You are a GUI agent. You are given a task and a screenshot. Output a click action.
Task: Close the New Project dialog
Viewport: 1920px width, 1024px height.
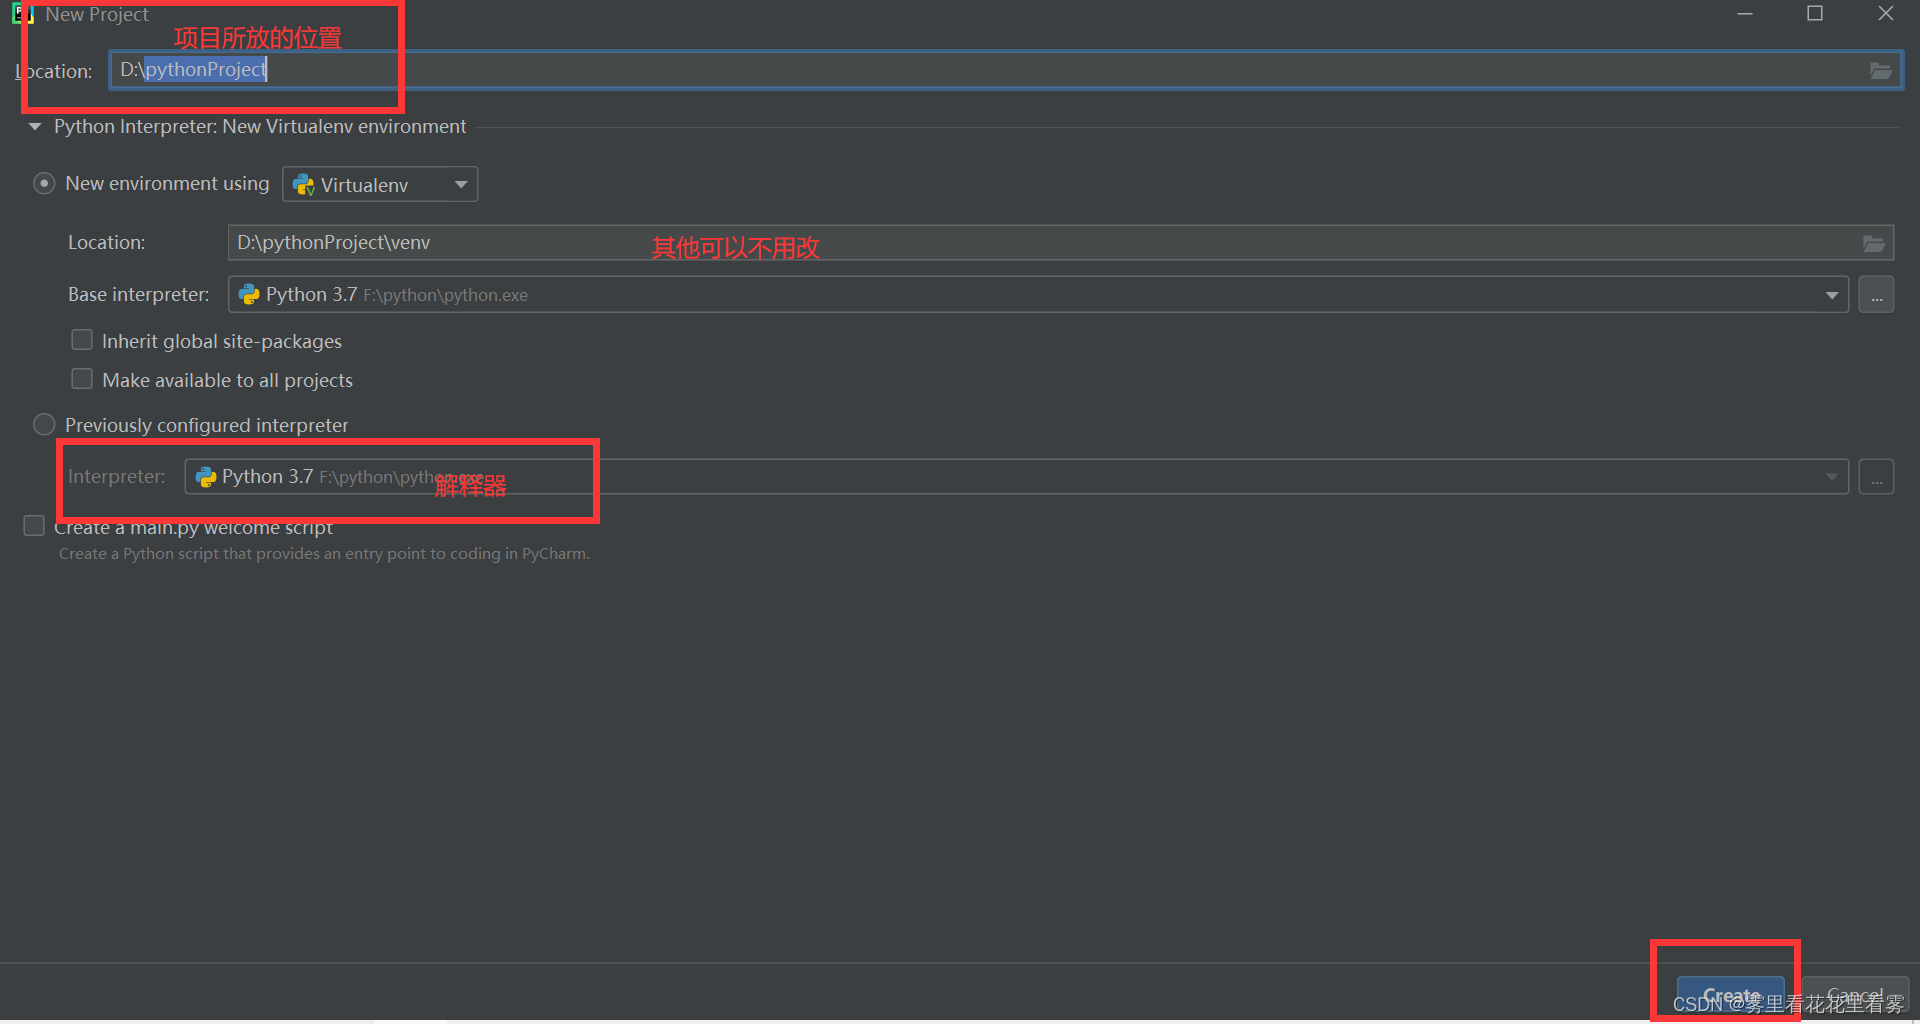(x=1886, y=14)
